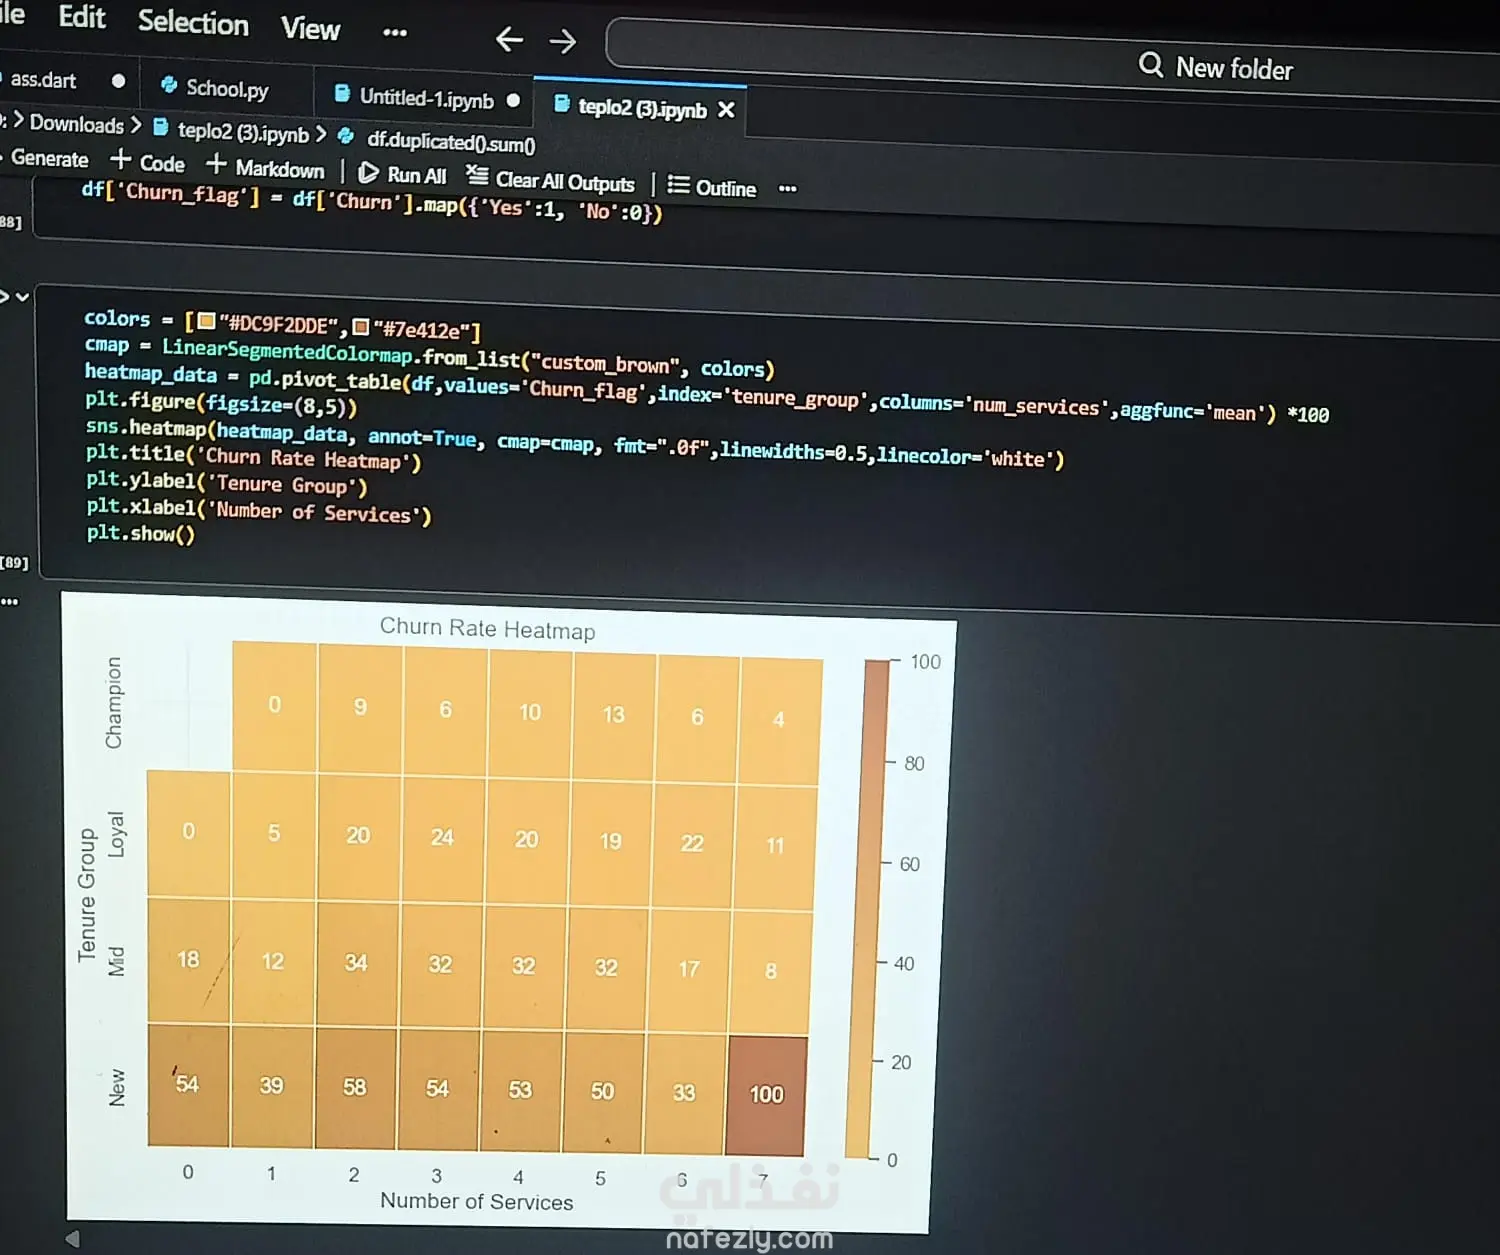Click the unsaved dot on ass.dart tab

tap(119, 81)
